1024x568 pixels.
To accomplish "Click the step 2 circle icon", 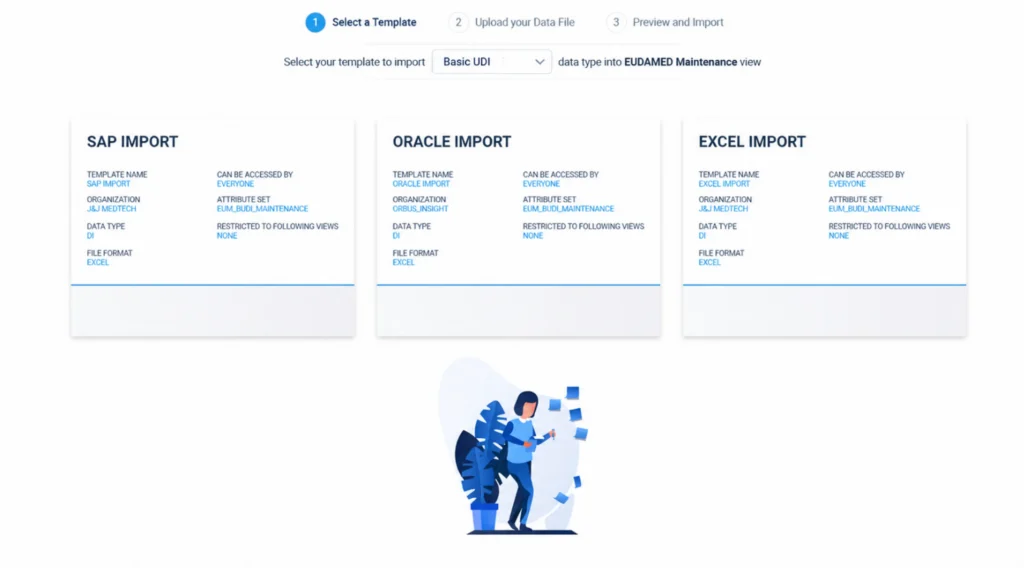I will [x=458, y=22].
